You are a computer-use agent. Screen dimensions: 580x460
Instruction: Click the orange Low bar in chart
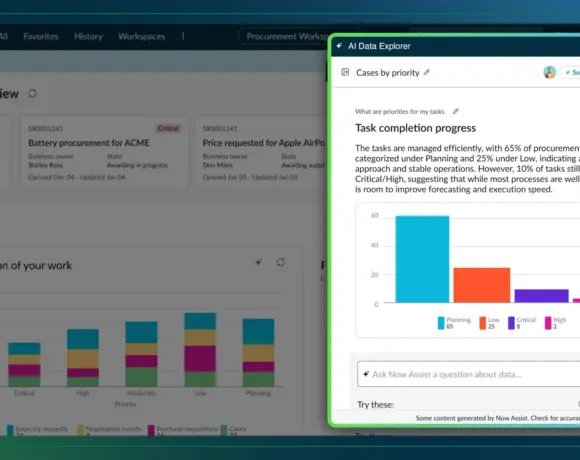click(x=482, y=285)
